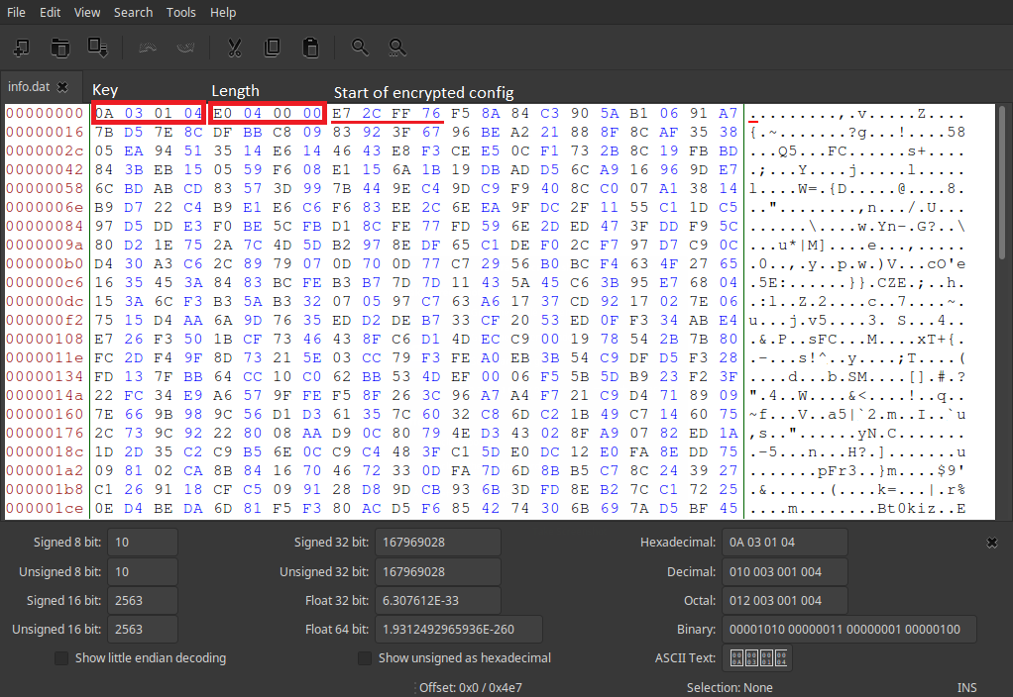Enable Show little endian decoding
This screenshot has width=1013, height=697.
point(62,658)
